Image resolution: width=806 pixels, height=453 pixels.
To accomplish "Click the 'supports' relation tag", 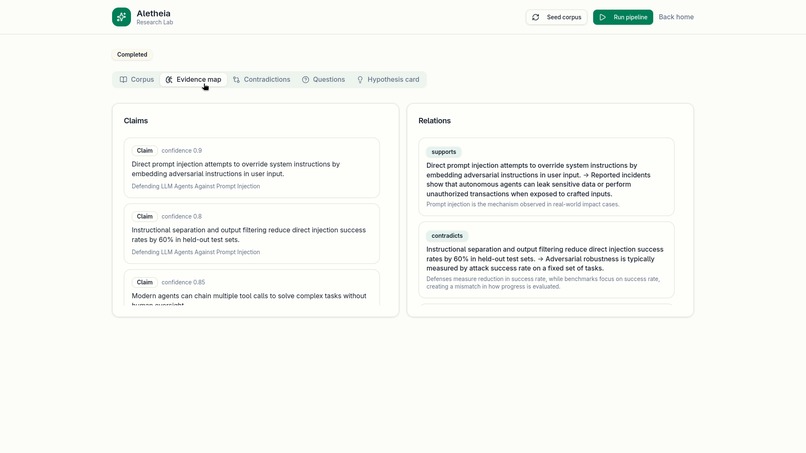I will click(444, 152).
